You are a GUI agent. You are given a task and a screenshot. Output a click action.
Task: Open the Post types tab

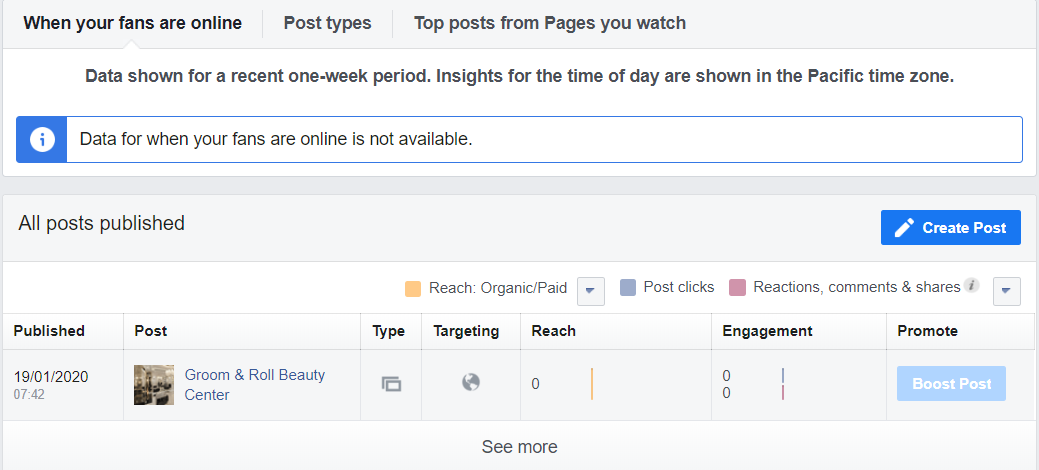(x=327, y=23)
